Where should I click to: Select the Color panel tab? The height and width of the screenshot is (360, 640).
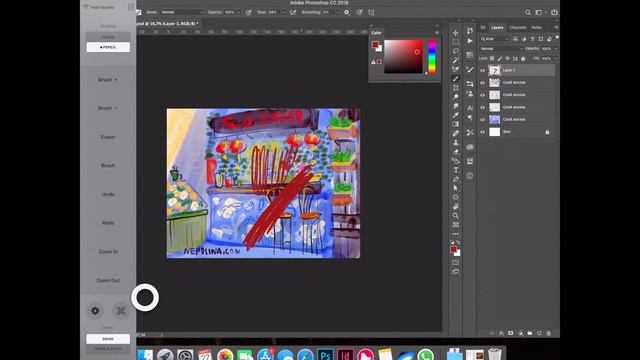tap(376, 33)
